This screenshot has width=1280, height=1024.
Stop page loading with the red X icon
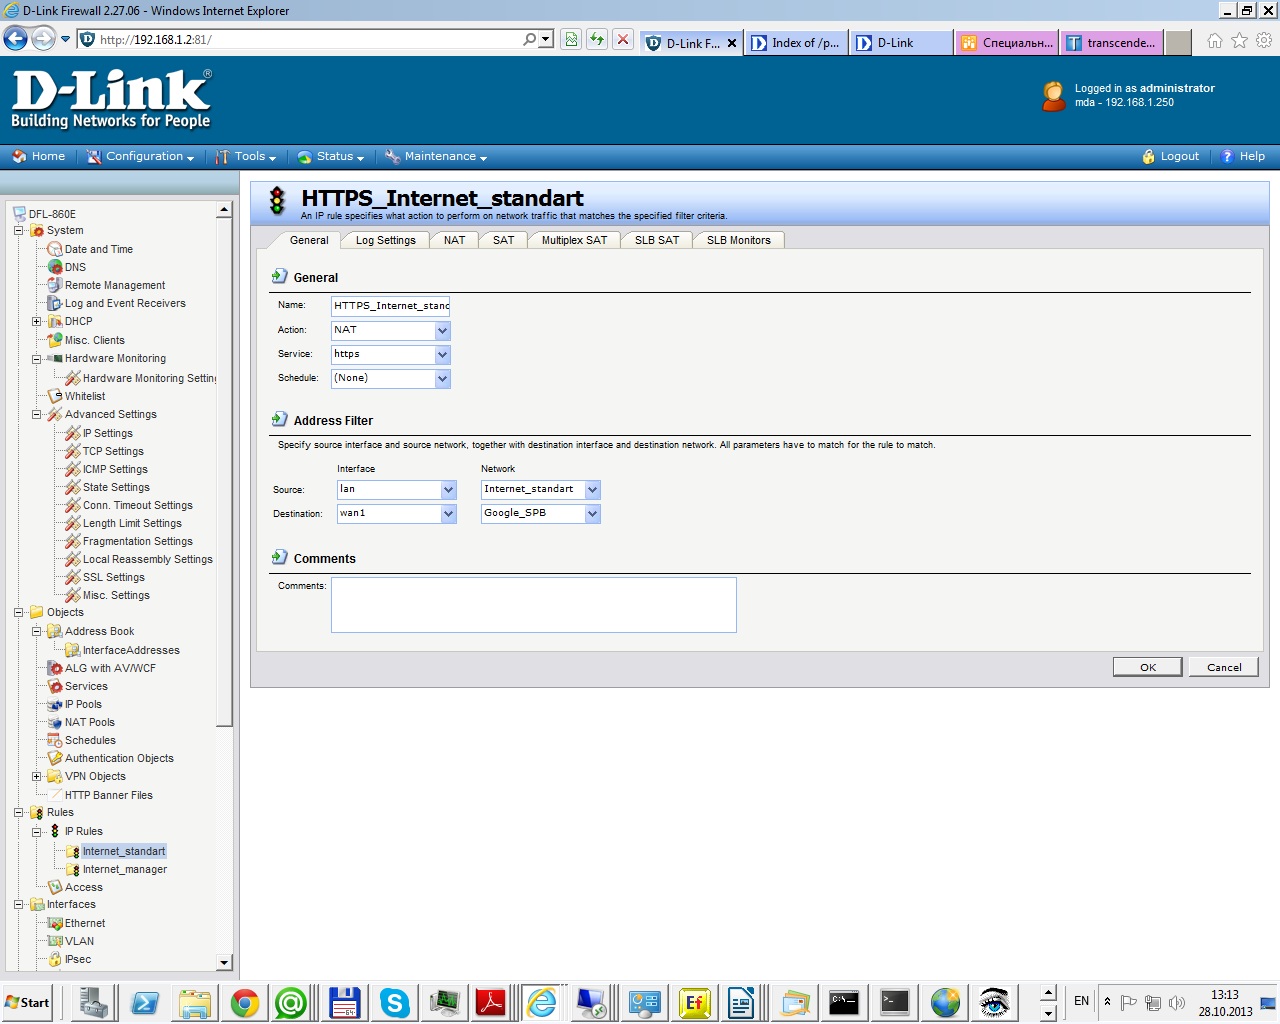tap(623, 39)
